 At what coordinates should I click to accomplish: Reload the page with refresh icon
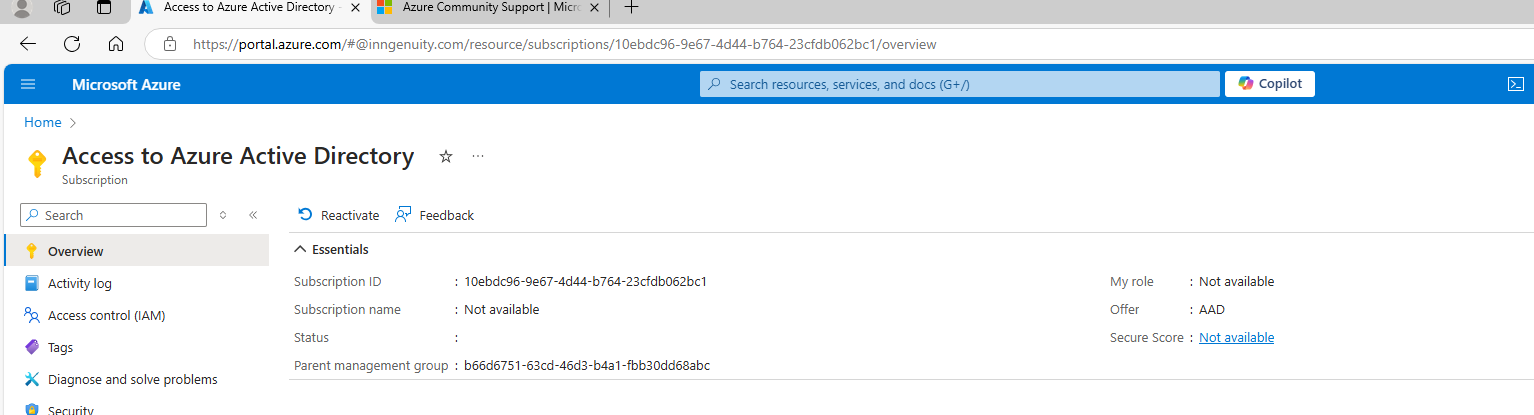72,44
